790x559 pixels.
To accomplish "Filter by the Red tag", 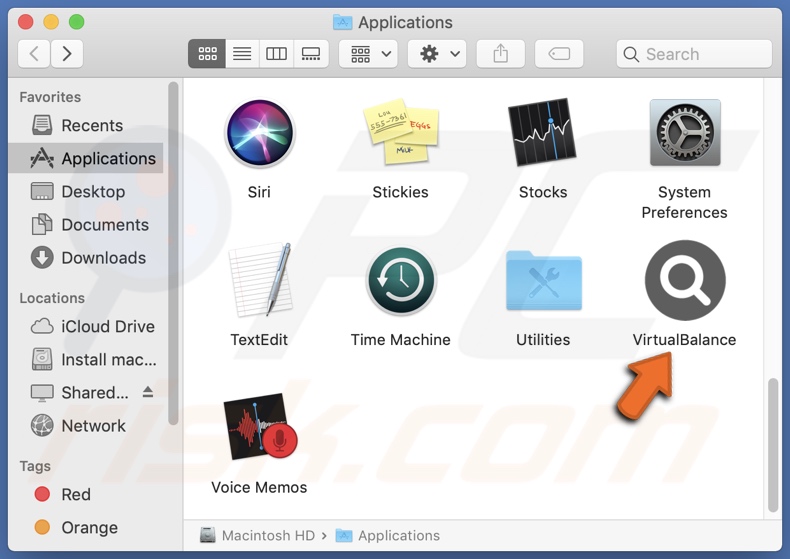I will point(86,494).
